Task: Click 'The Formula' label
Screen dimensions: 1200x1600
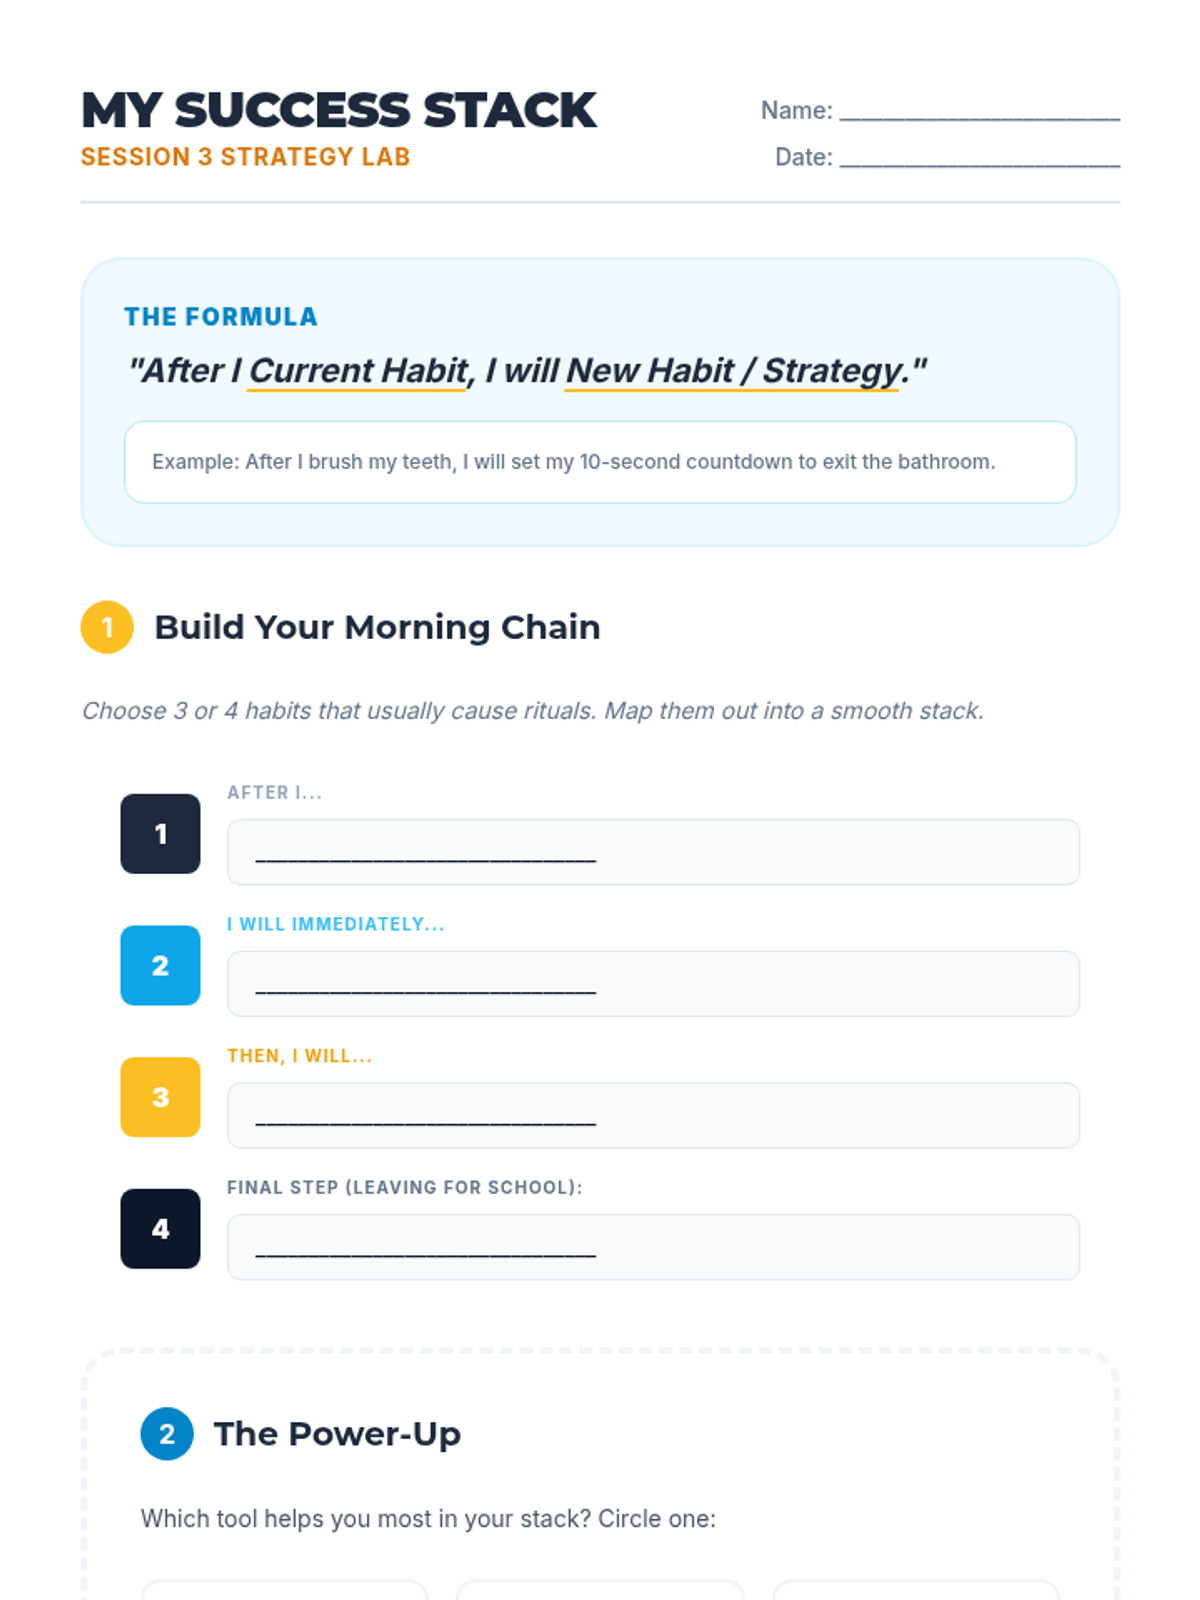Action: coord(220,317)
